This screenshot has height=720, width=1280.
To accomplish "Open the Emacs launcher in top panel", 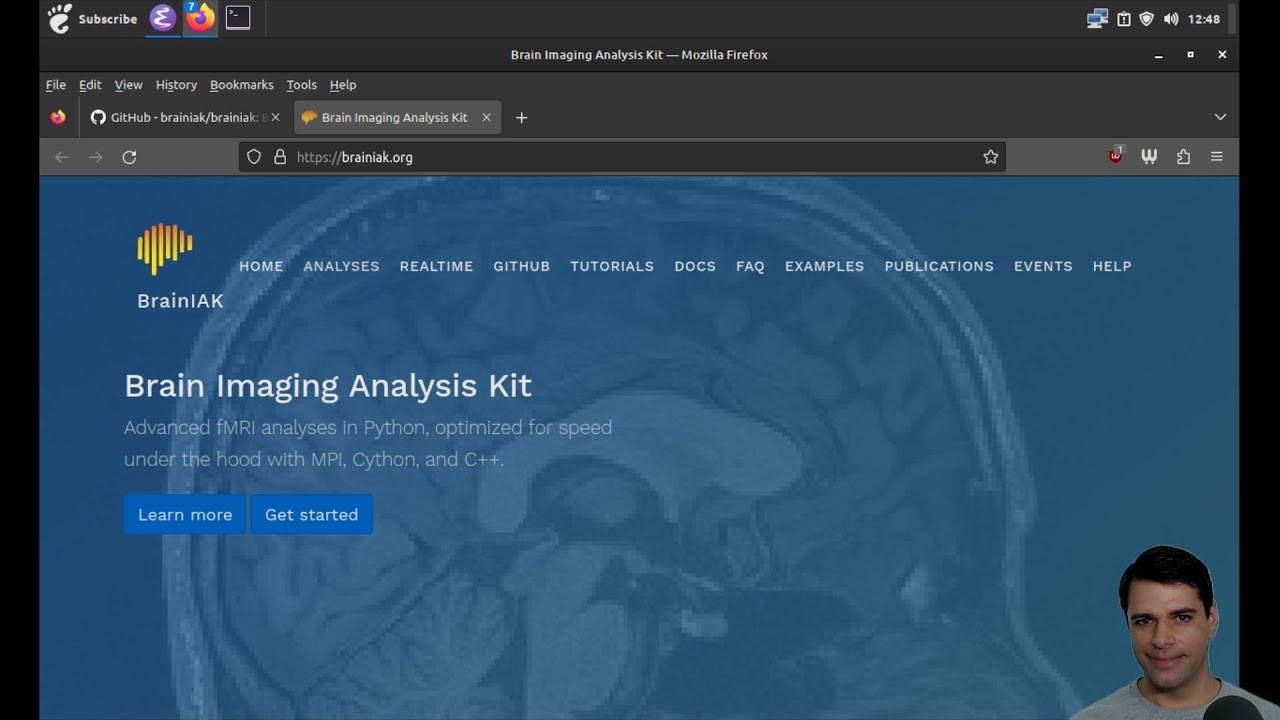I will click(x=162, y=18).
